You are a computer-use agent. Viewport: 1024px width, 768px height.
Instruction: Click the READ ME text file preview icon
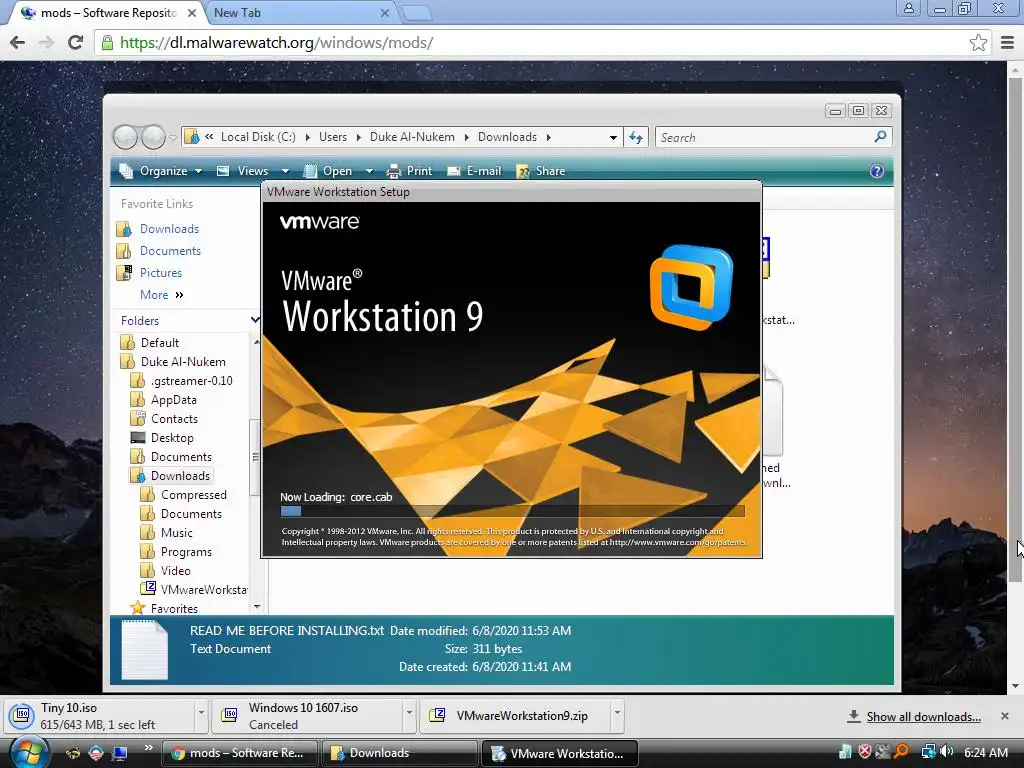click(x=144, y=650)
